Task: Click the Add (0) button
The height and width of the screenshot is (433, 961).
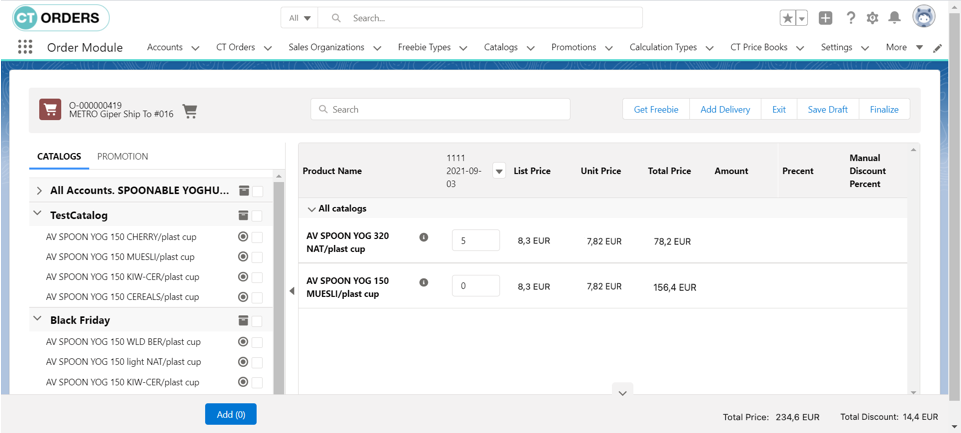Action: click(x=230, y=414)
